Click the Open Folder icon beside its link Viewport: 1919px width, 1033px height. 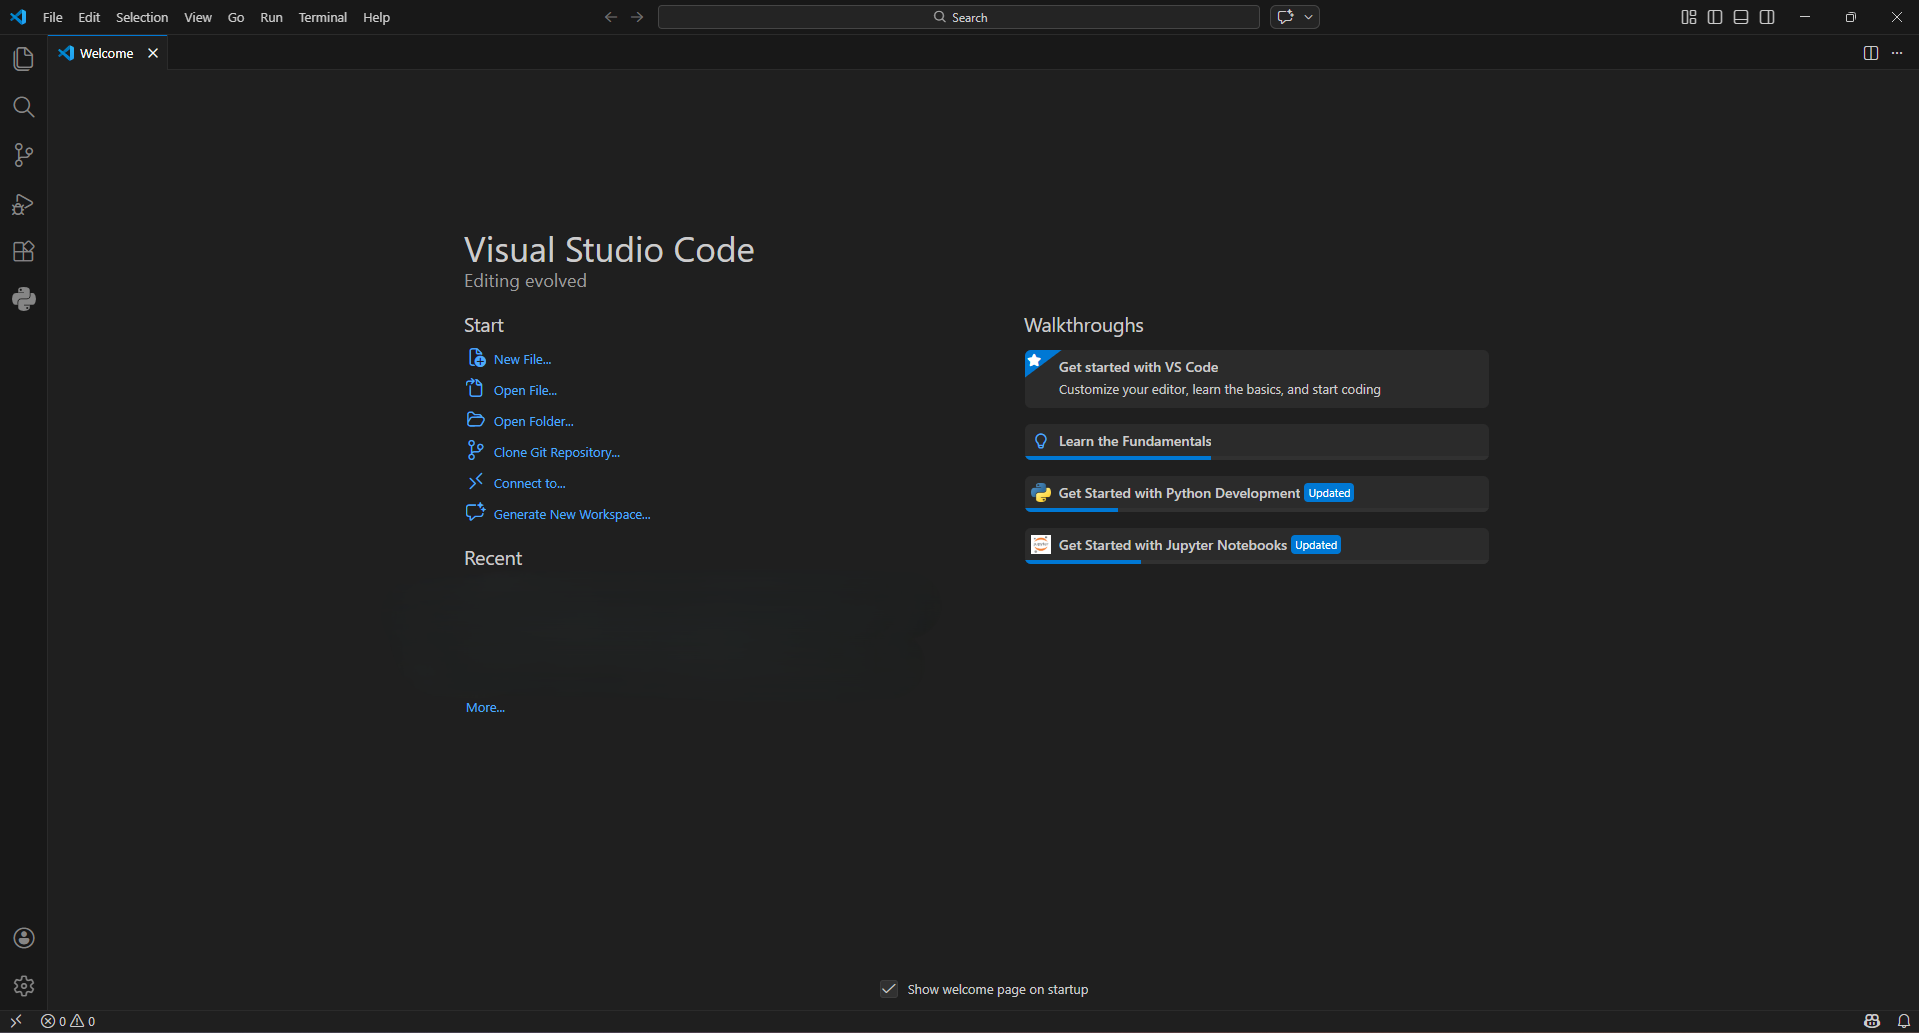tap(476, 420)
